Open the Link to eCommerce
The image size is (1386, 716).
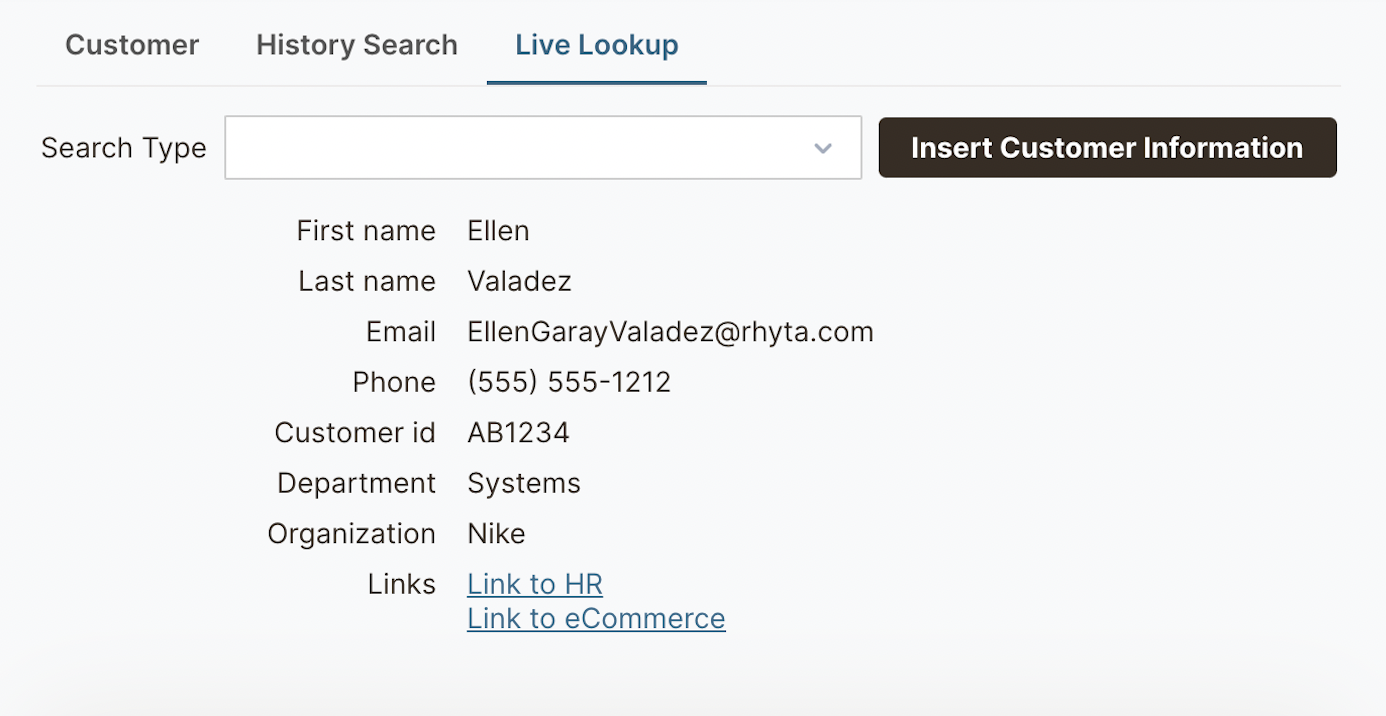(596, 619)
